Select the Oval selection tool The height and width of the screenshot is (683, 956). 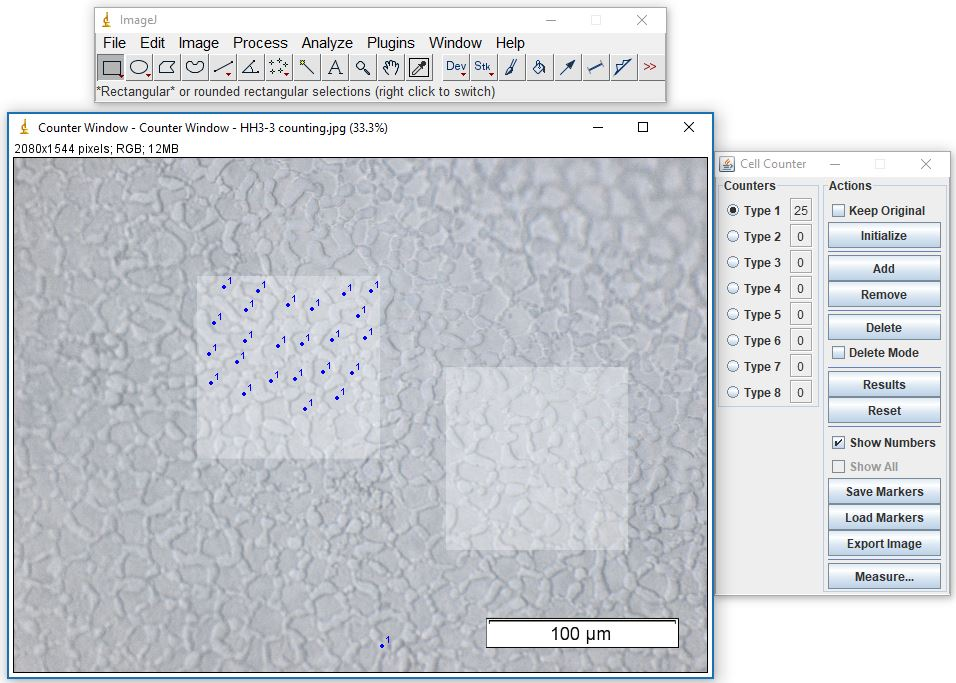(139, 68)
